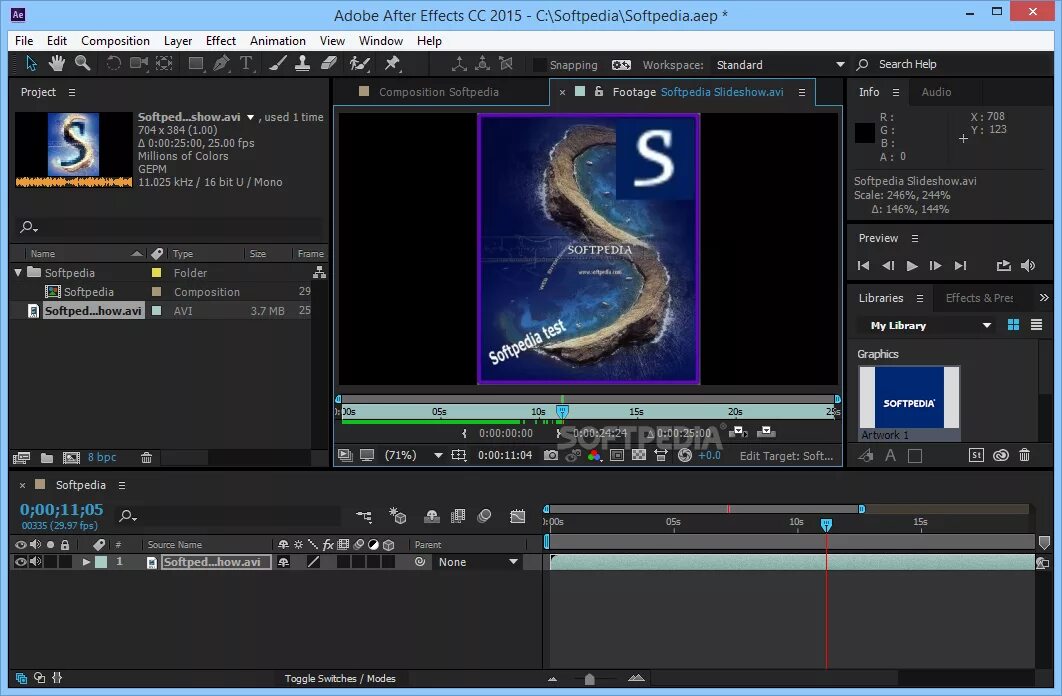The height and width of the screenshot is (696, 1062).
Task: Enable the Snapping checkbox
Action: [540, 65]
